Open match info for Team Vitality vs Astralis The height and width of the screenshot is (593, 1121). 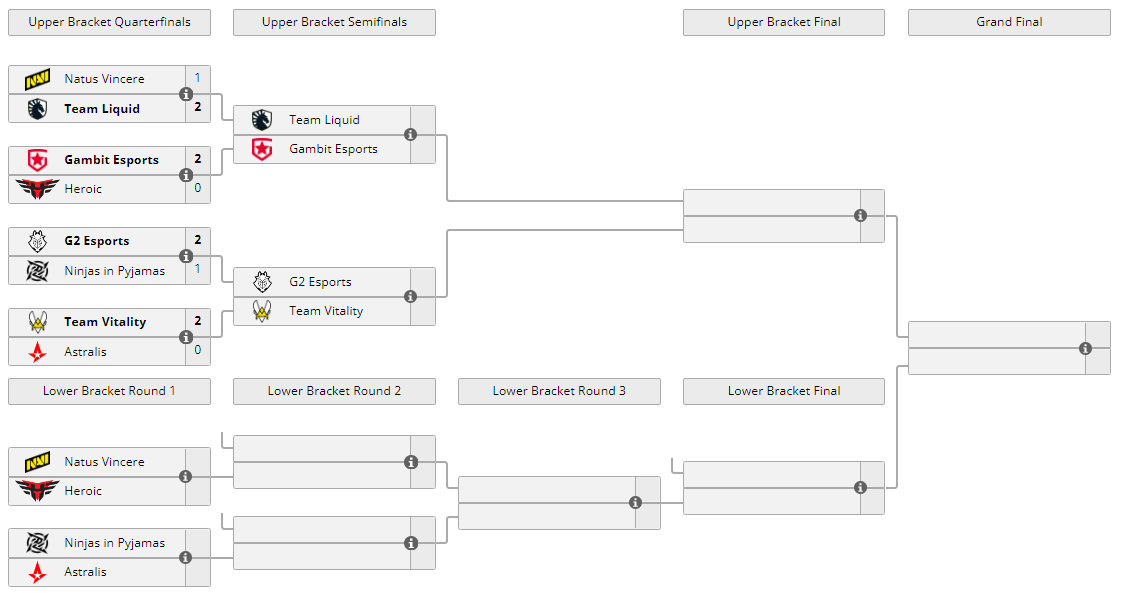[186, 337]
